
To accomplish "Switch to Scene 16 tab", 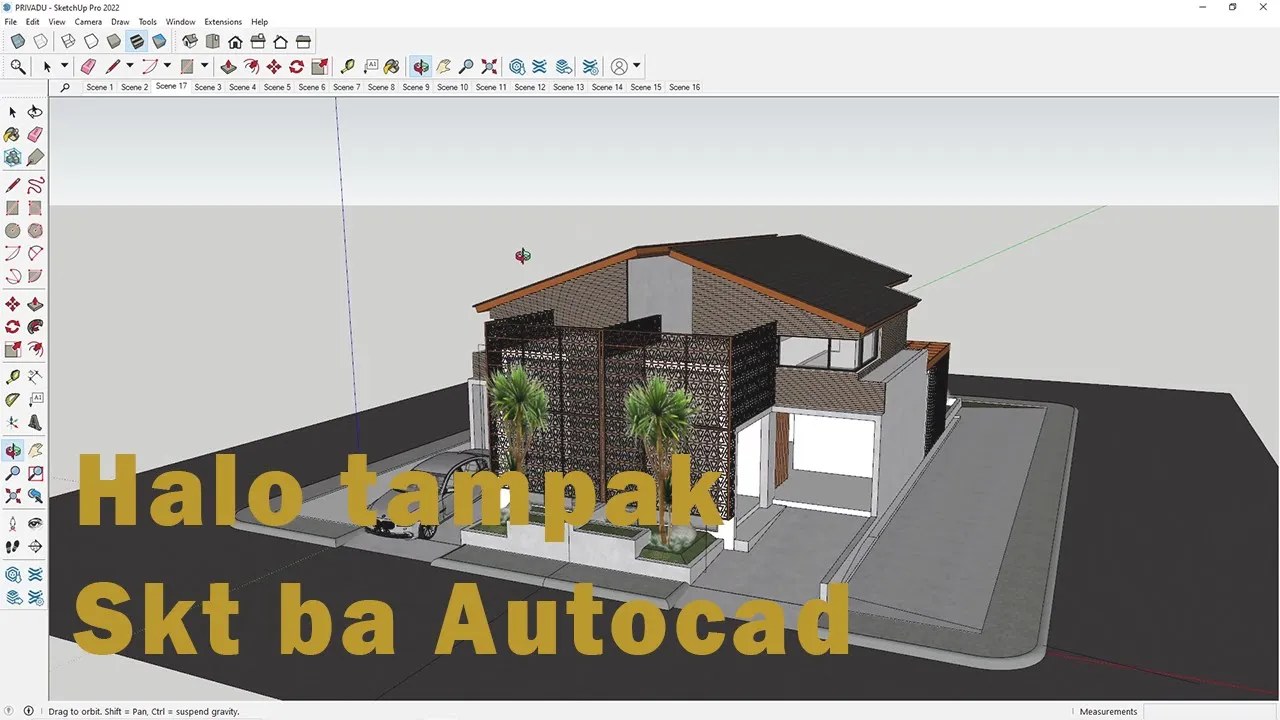I will pyautogui.click(x=684, y=87).
